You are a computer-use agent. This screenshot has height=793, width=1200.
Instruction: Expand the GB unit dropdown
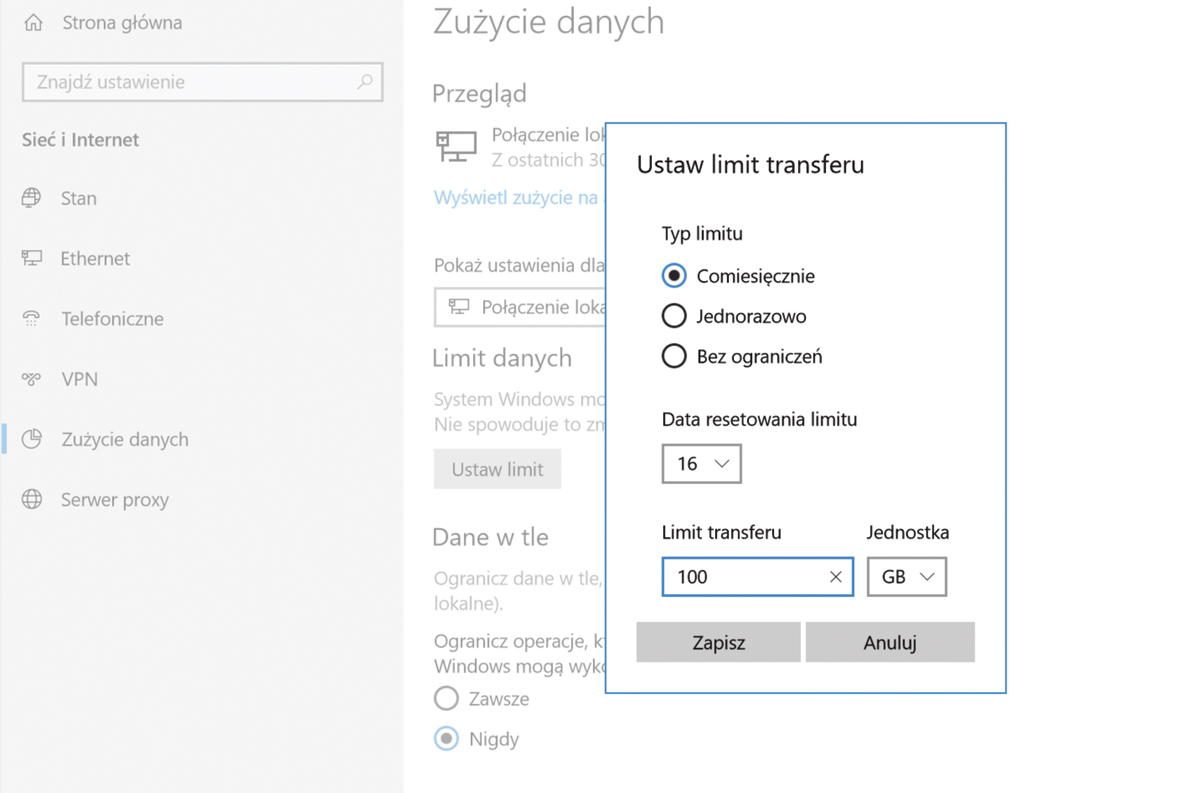click(906, 577)
